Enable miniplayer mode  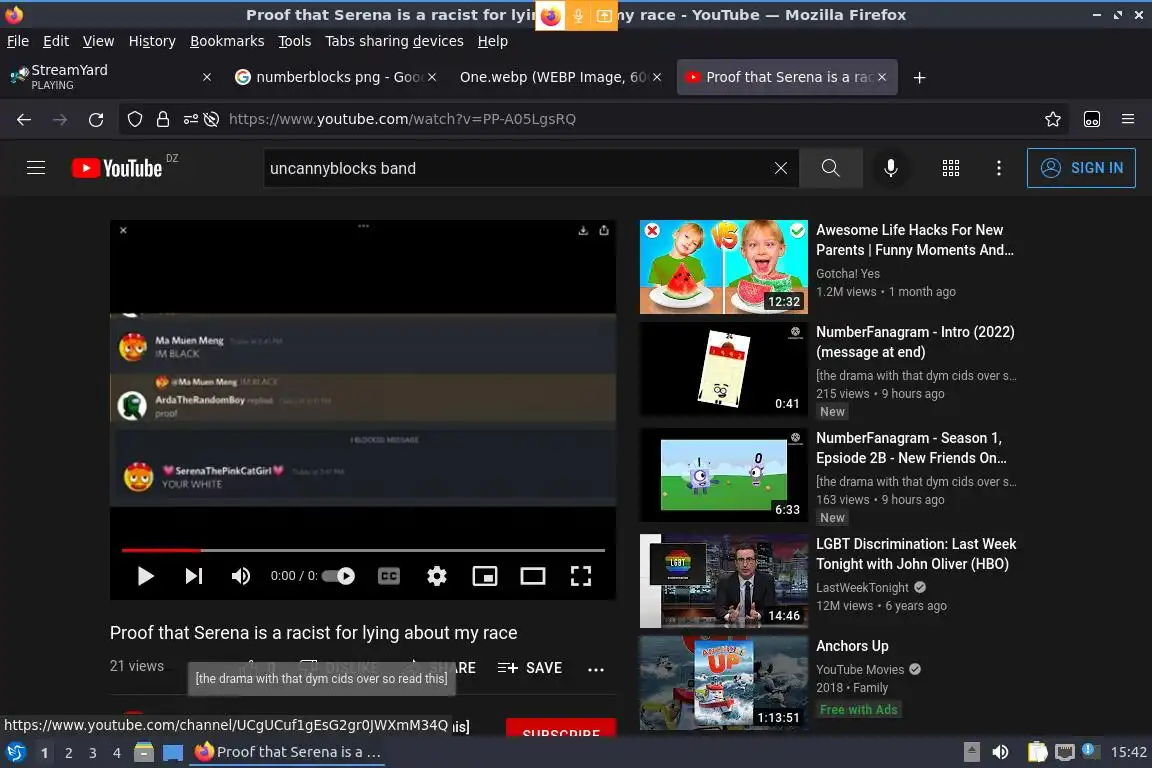(x=485, y=576)
